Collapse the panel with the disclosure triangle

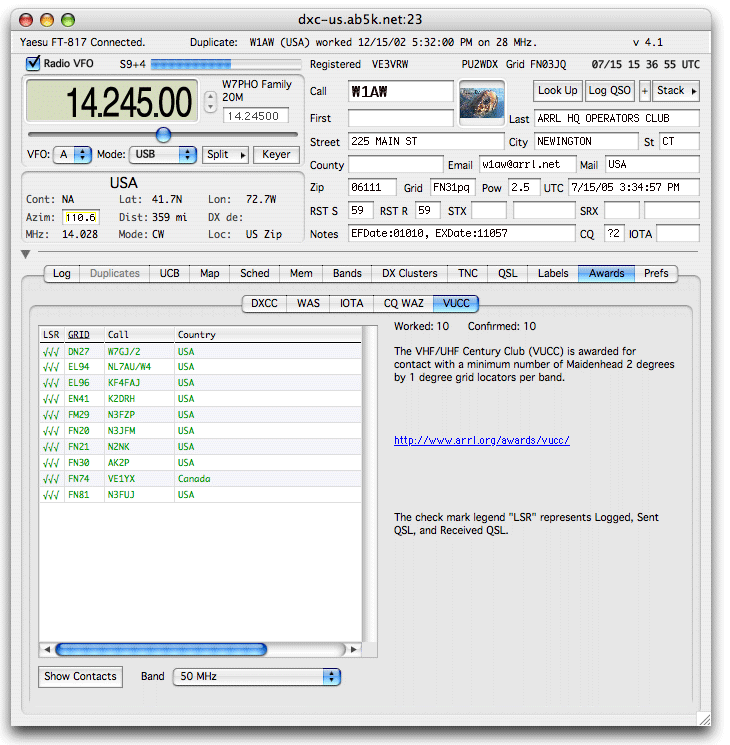click(25, 255)
